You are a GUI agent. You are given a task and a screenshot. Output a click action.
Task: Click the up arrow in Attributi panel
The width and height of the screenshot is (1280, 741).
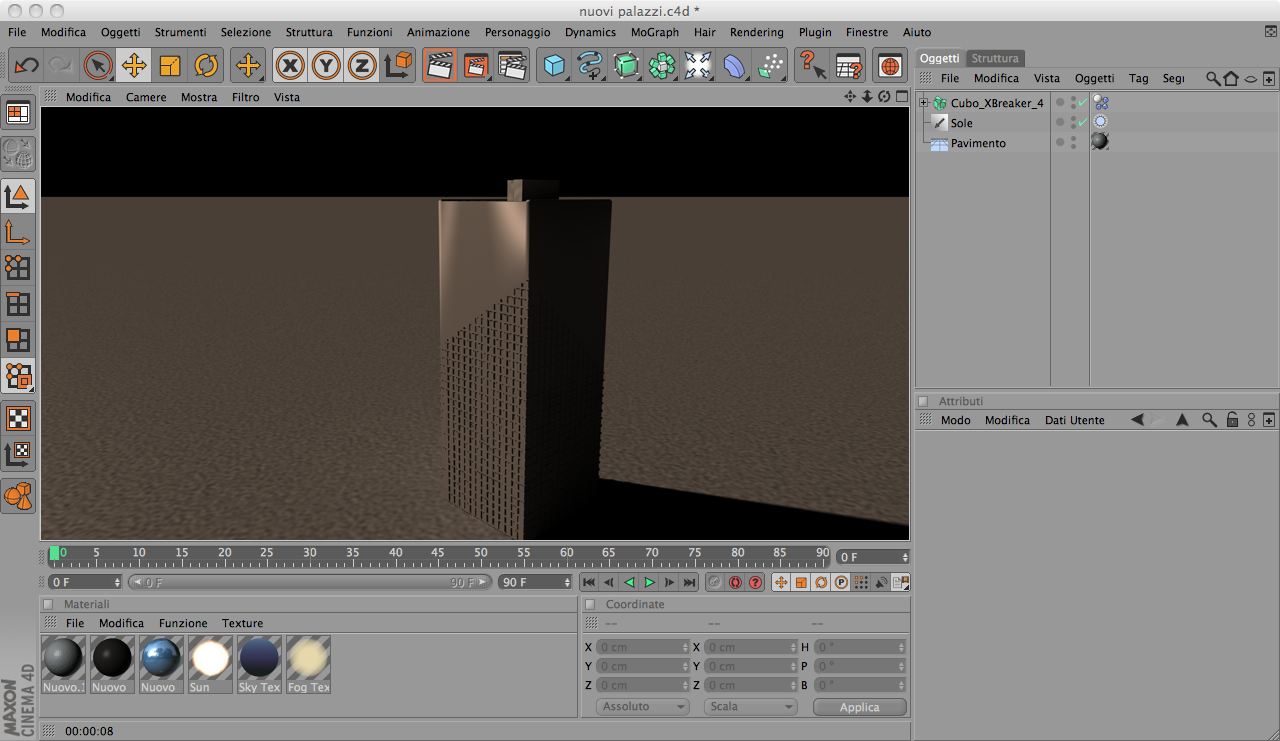coord(1182,420)
